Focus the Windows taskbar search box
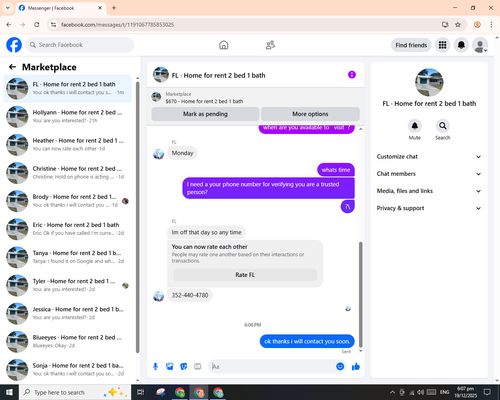Screen dimensions: 500x400 tap(75, 392)
